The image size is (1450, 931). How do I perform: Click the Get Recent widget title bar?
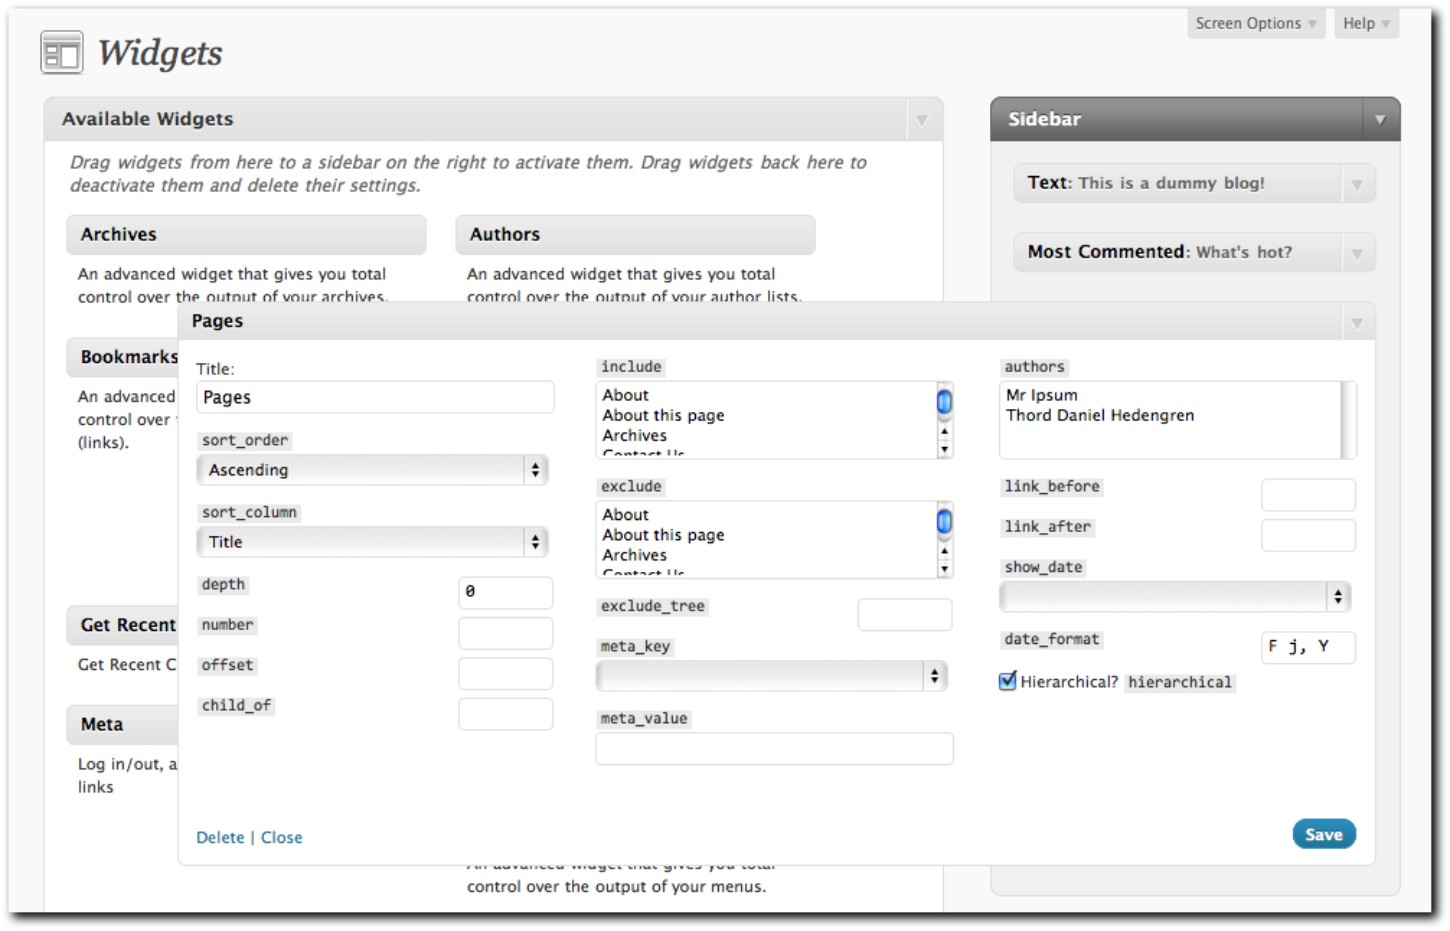pyautogui.click(x=123, y=625)
